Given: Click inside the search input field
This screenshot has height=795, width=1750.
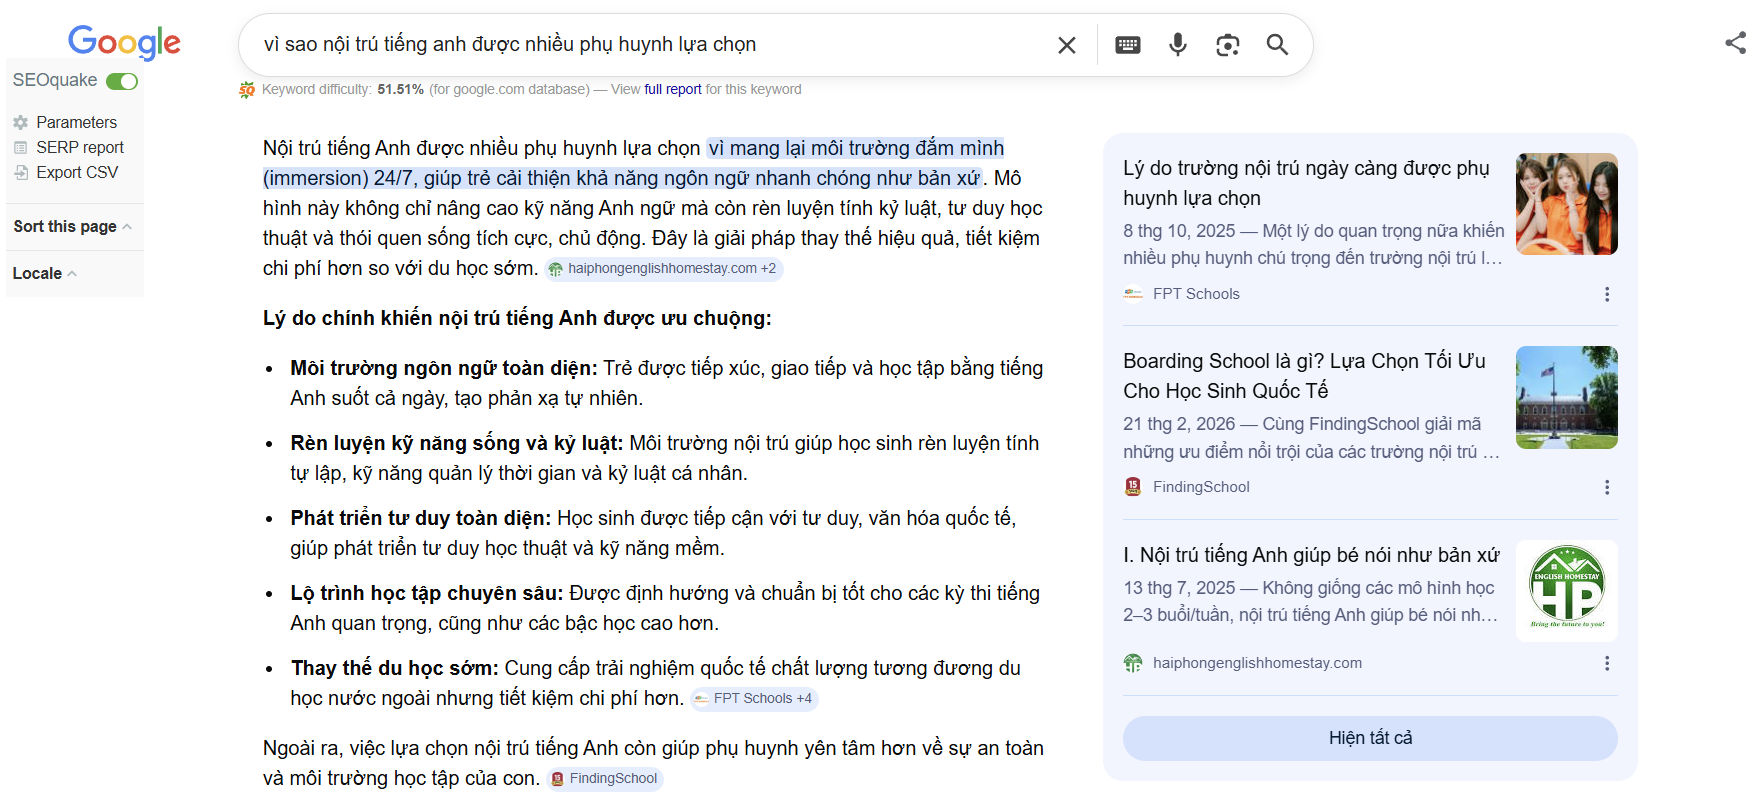Looking at the screenshot, I should click(650, 45).
